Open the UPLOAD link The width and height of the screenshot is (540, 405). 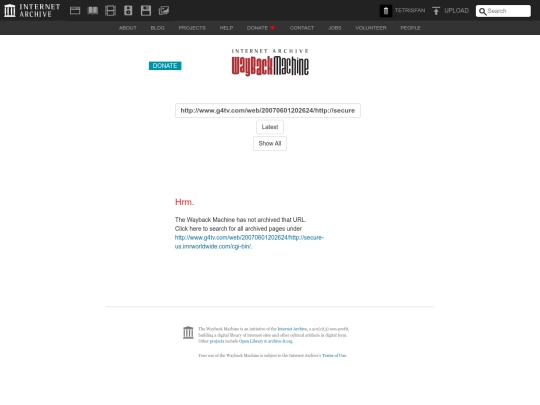point(456,11)
